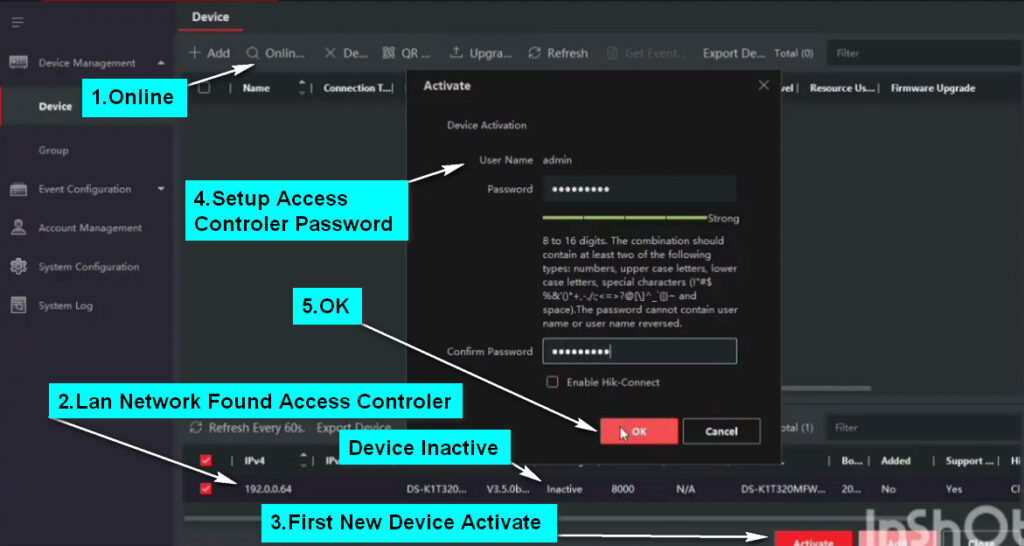
Task: Open System Configuration gear icon
Action: 18,266
